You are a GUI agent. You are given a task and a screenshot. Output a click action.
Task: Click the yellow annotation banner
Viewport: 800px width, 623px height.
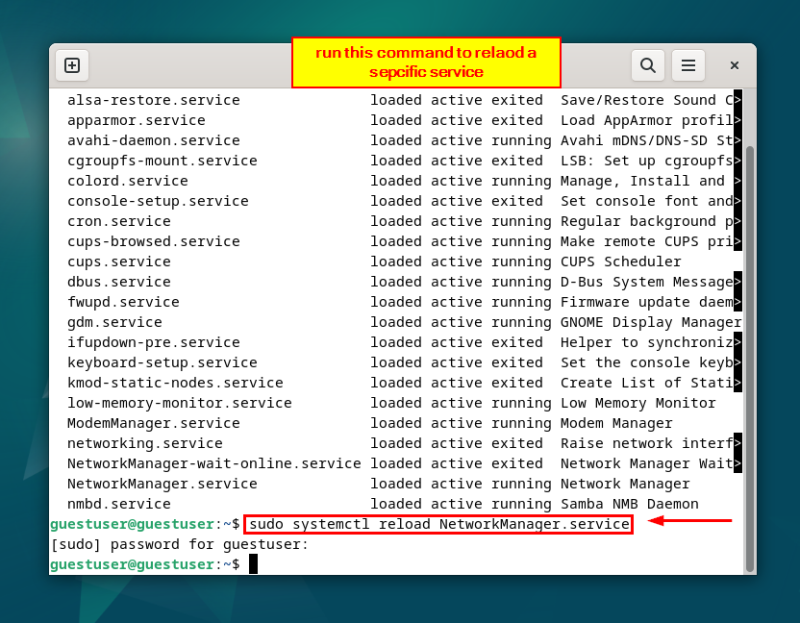[x=425, y=63]
